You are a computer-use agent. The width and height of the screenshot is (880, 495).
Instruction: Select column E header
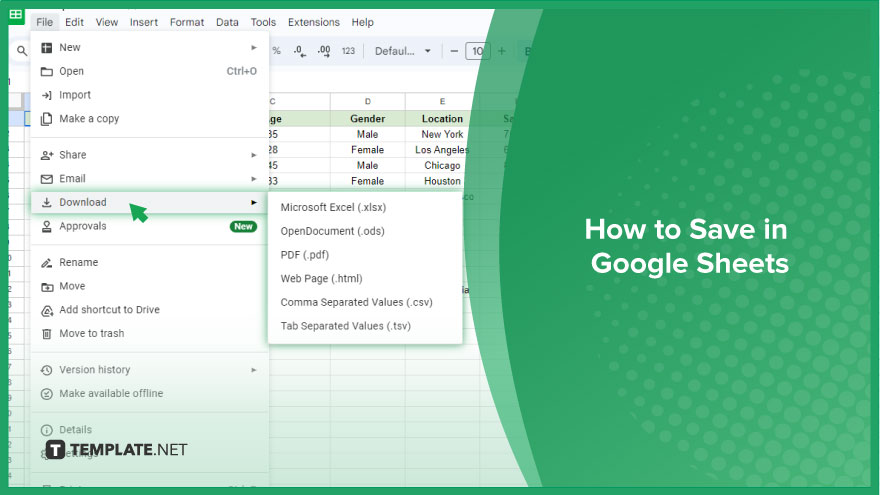pos(442,102)
